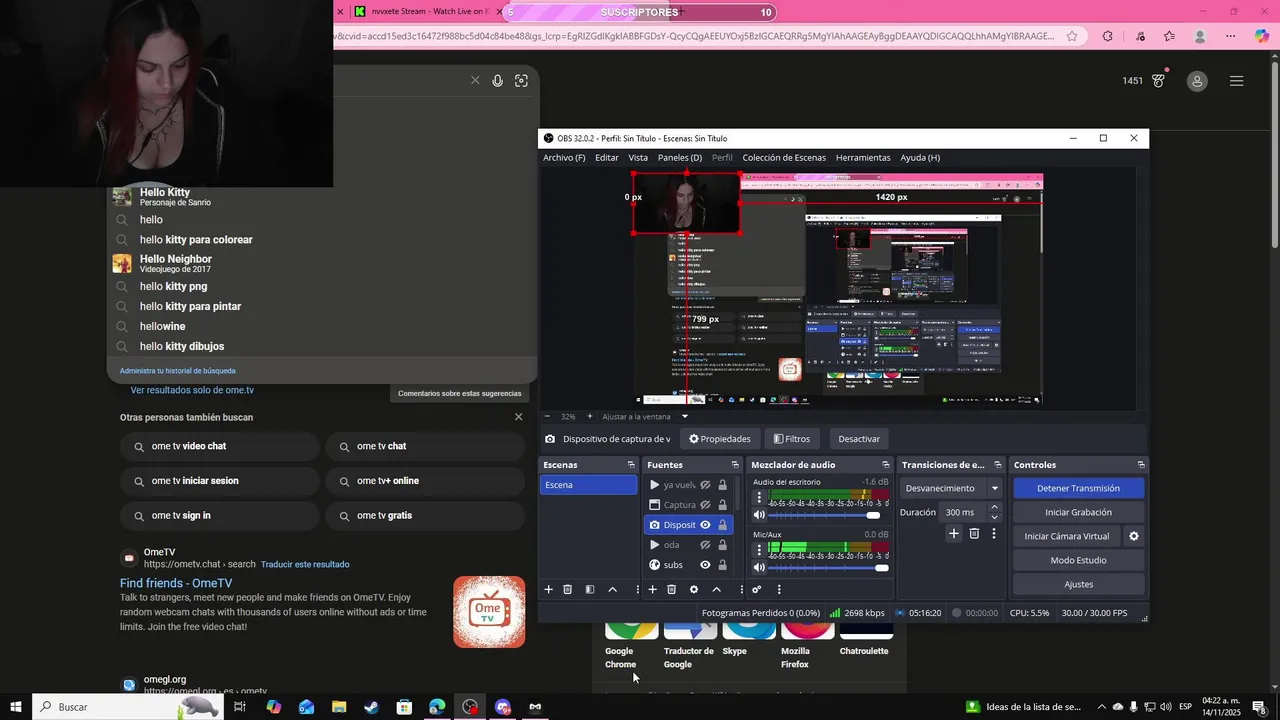Decrease Duración value with down arrow
This screenshot has width=1280, height=720.
(x=994, y=517)
